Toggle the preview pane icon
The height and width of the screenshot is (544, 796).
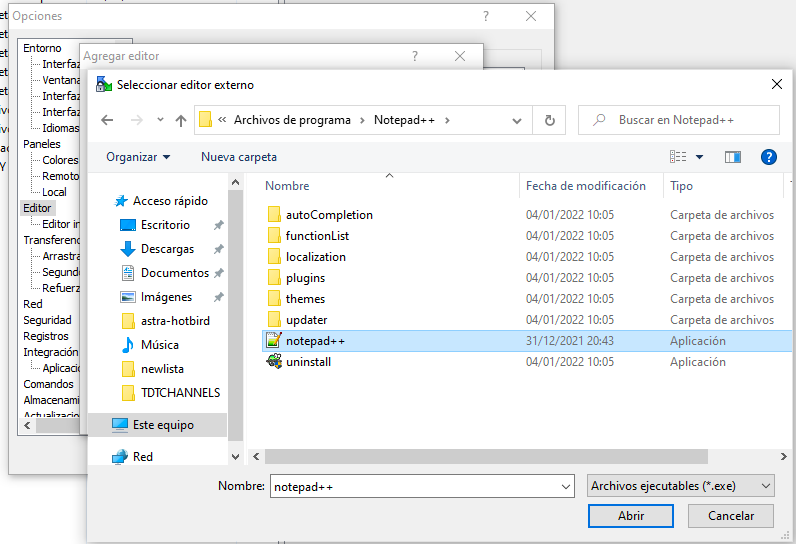click(x=733, y=157)
